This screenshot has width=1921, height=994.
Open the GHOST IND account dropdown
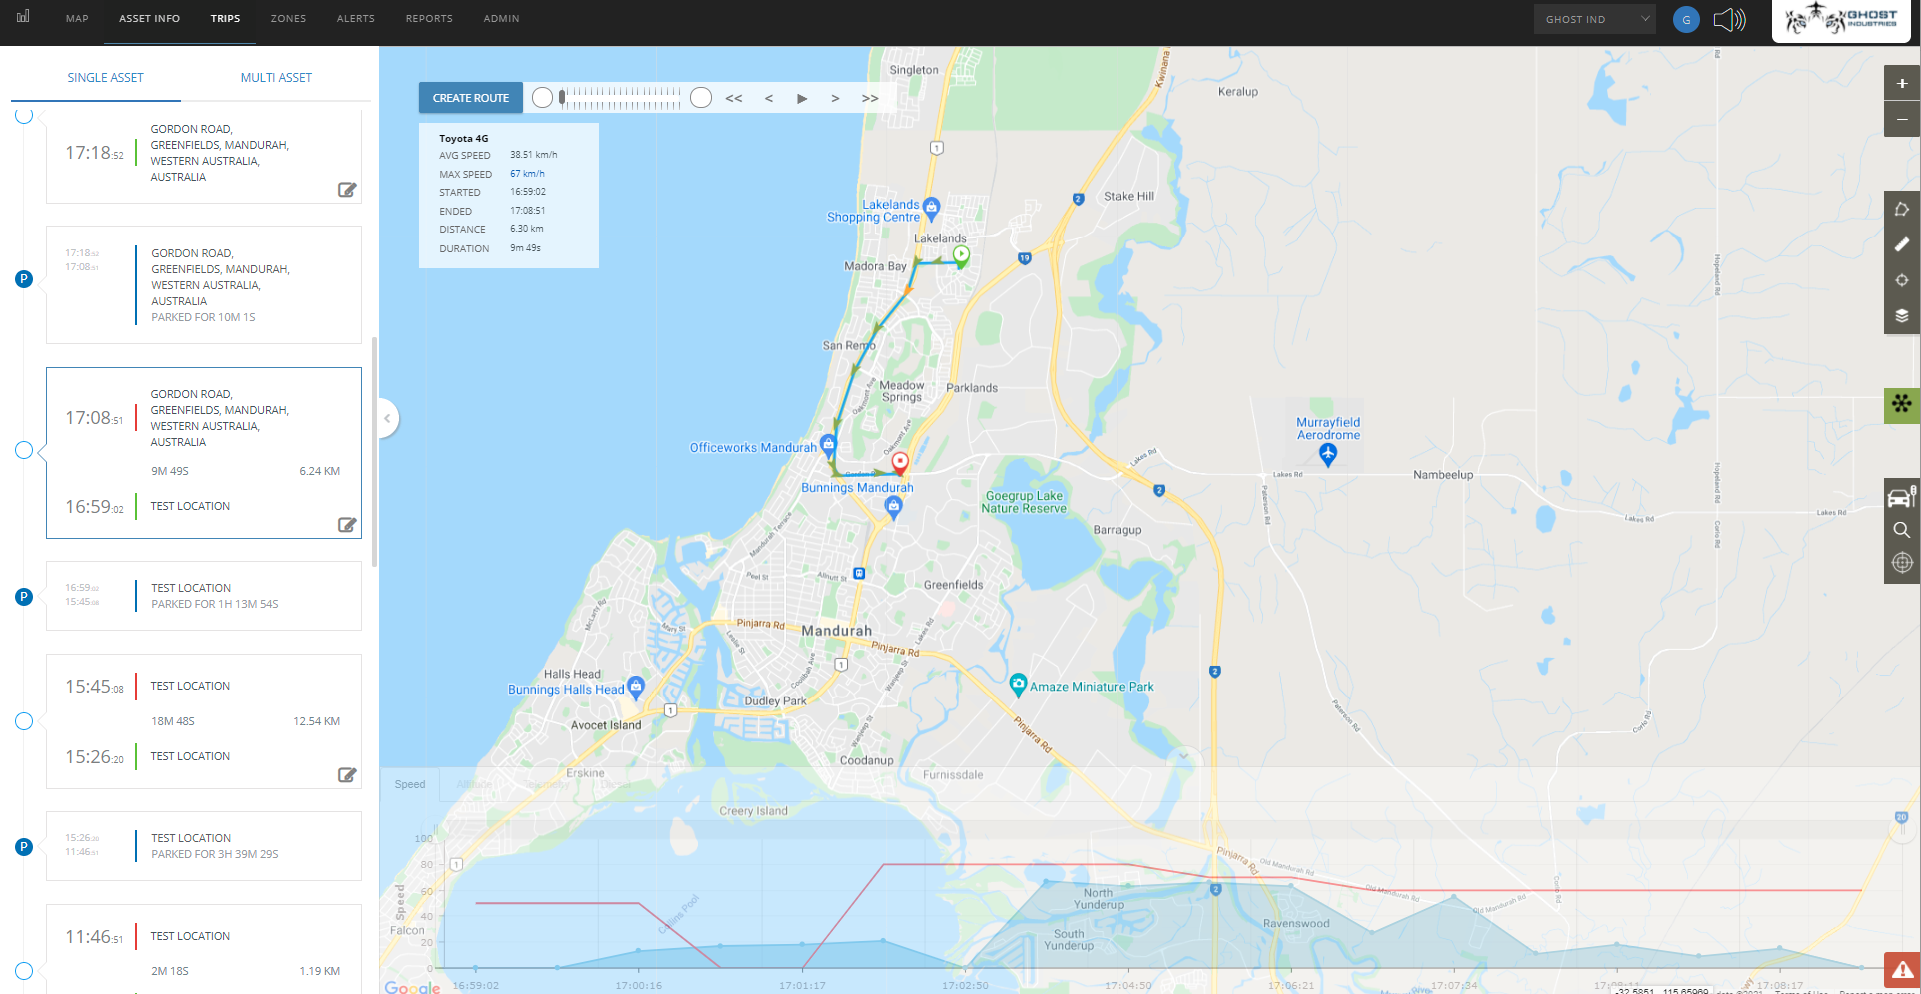(x=1595, y=19)
